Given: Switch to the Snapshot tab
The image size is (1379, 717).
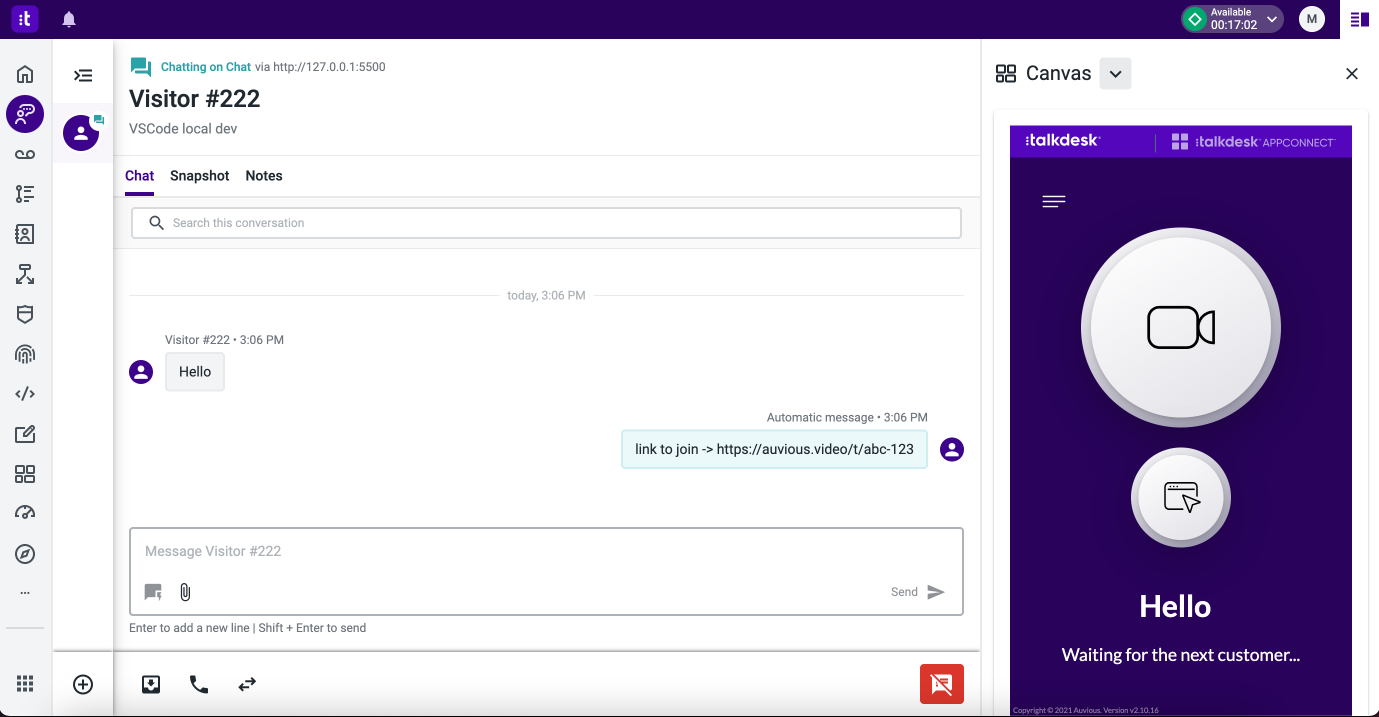Looking at the screenshot, I should [x=199, y=176].
